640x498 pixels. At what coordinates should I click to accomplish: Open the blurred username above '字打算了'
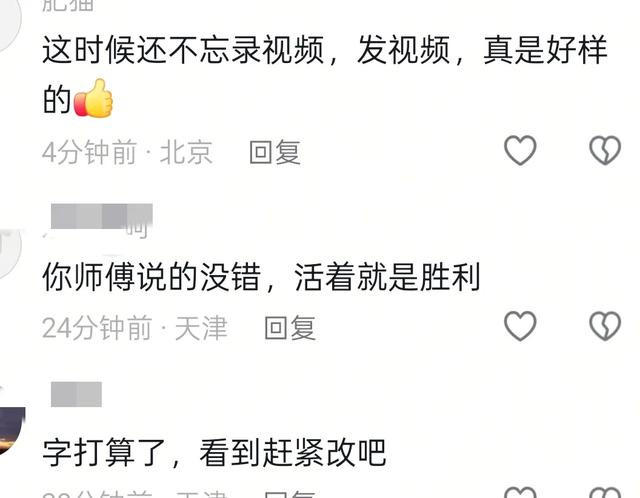76,394
